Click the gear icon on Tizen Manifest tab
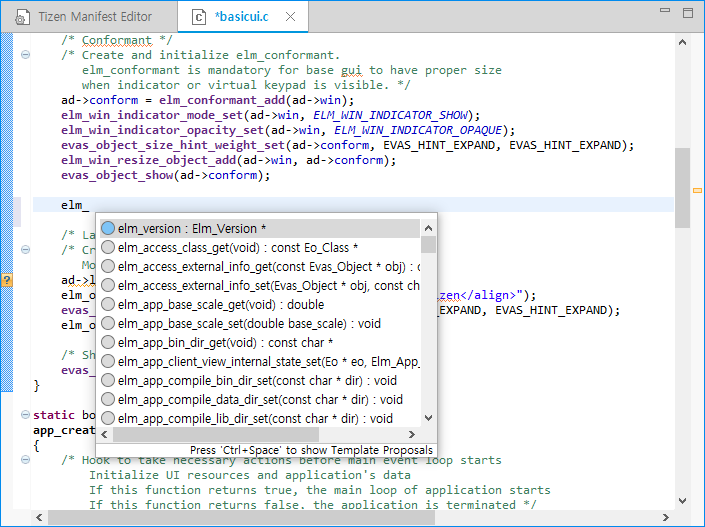This screenshot has height=527, width=705. [21, 17]
